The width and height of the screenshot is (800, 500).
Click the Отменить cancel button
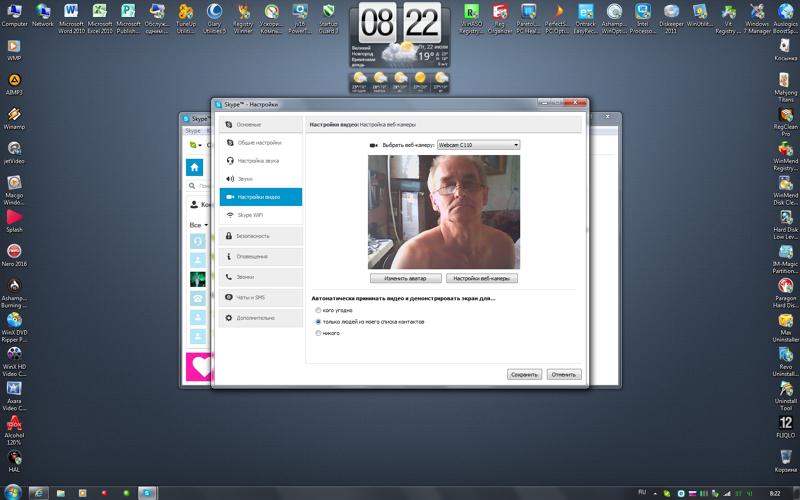point(564,374)
